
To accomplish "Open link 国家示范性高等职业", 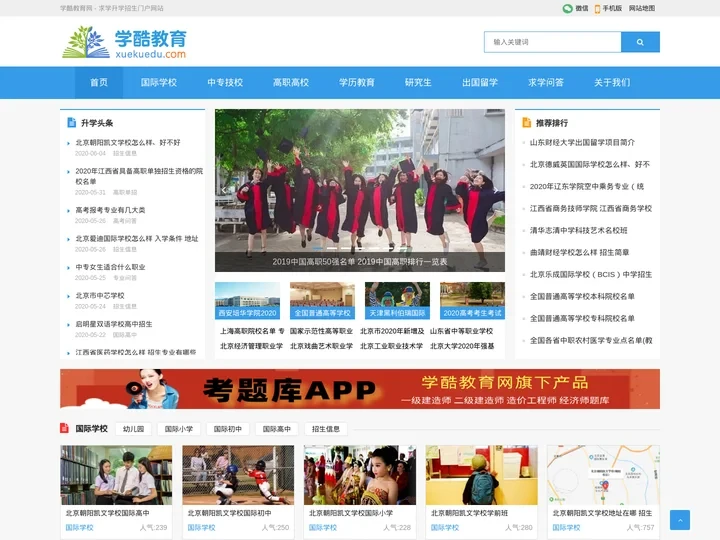I will click(321, 331).
